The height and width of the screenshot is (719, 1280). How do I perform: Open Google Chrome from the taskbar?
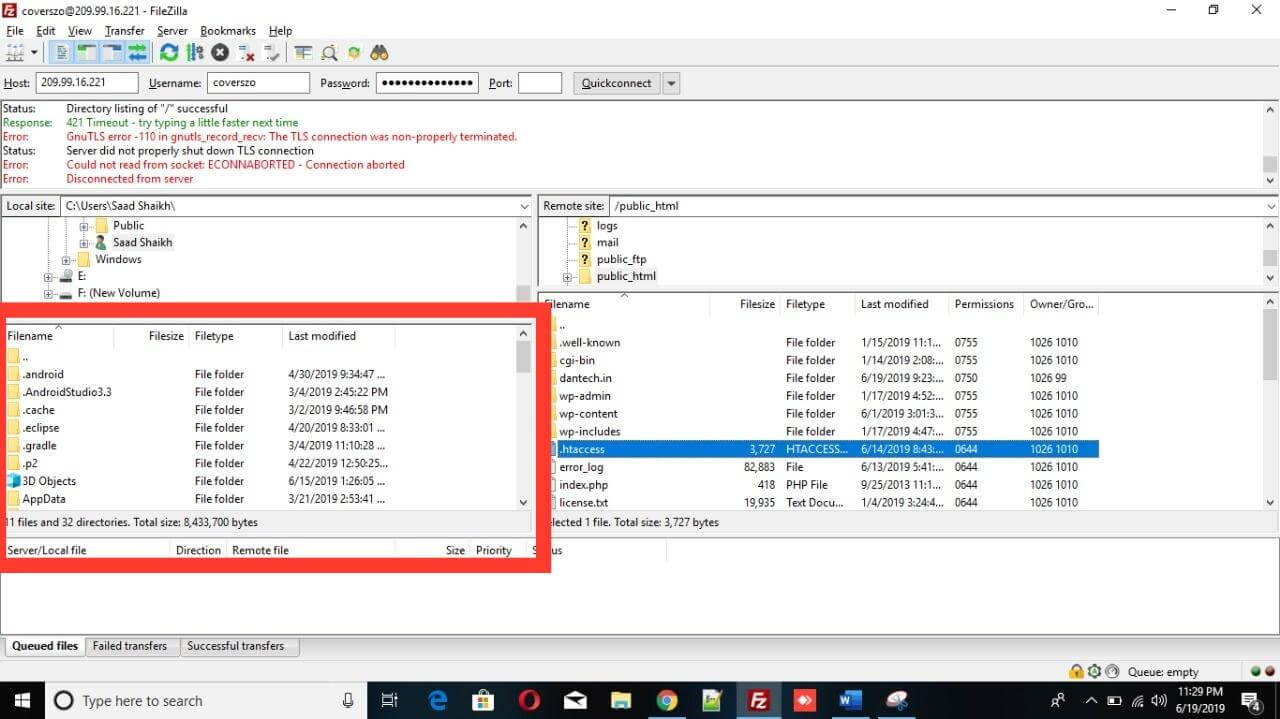(x=667, y=700)
